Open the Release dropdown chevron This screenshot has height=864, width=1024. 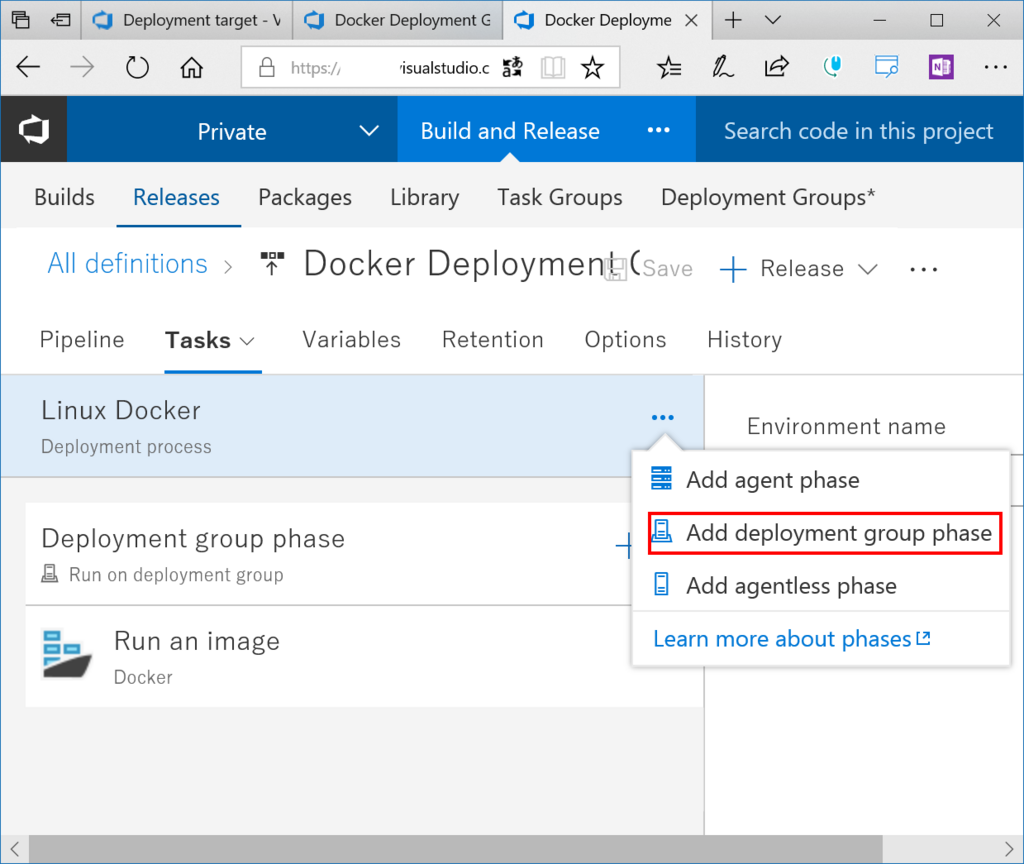tap(868, 269)
